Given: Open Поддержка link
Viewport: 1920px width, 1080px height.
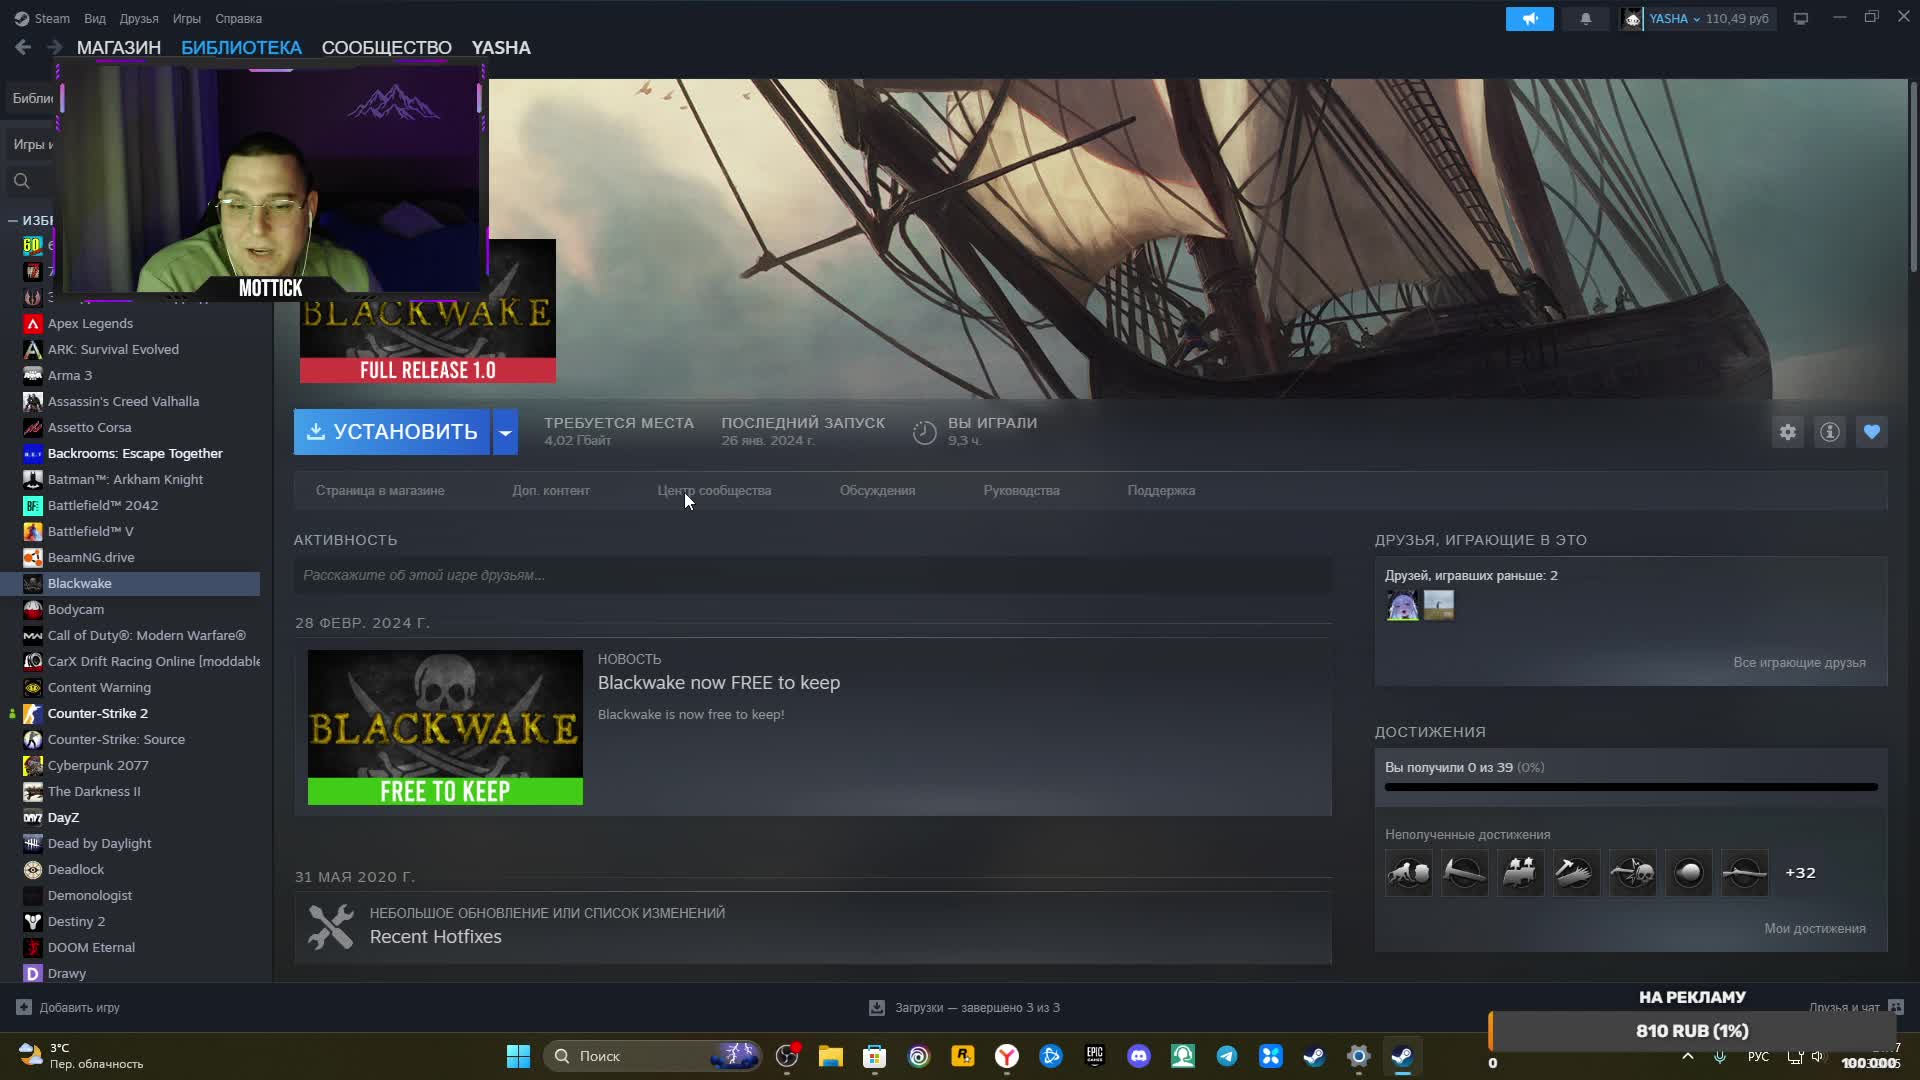Looking at the screenshot, I should click(x=1161, y=490).
